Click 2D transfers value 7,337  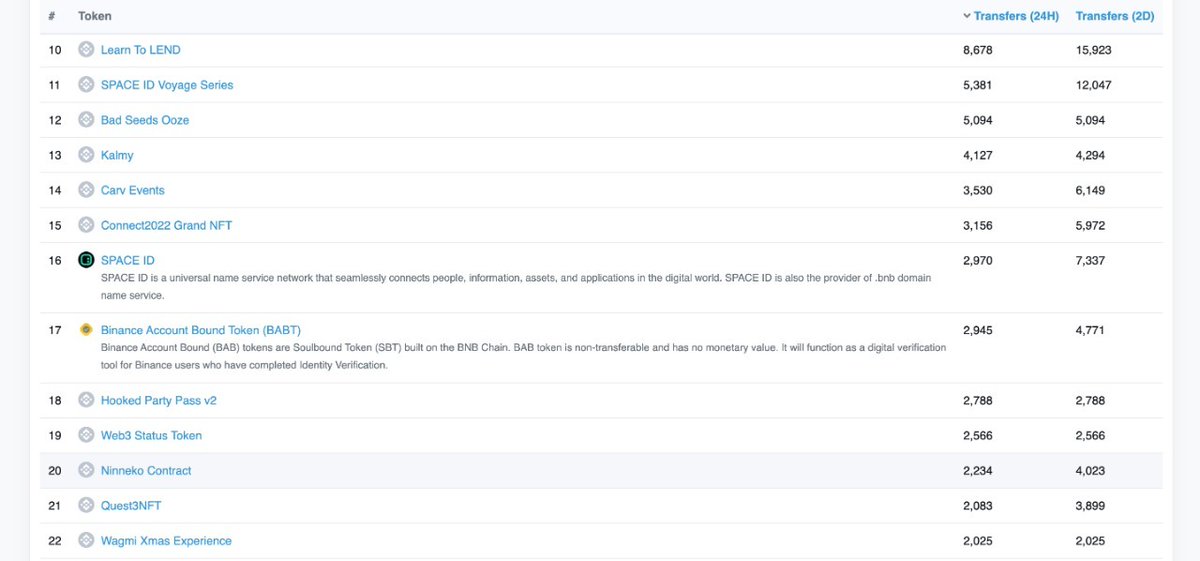tap(1091, 260)
